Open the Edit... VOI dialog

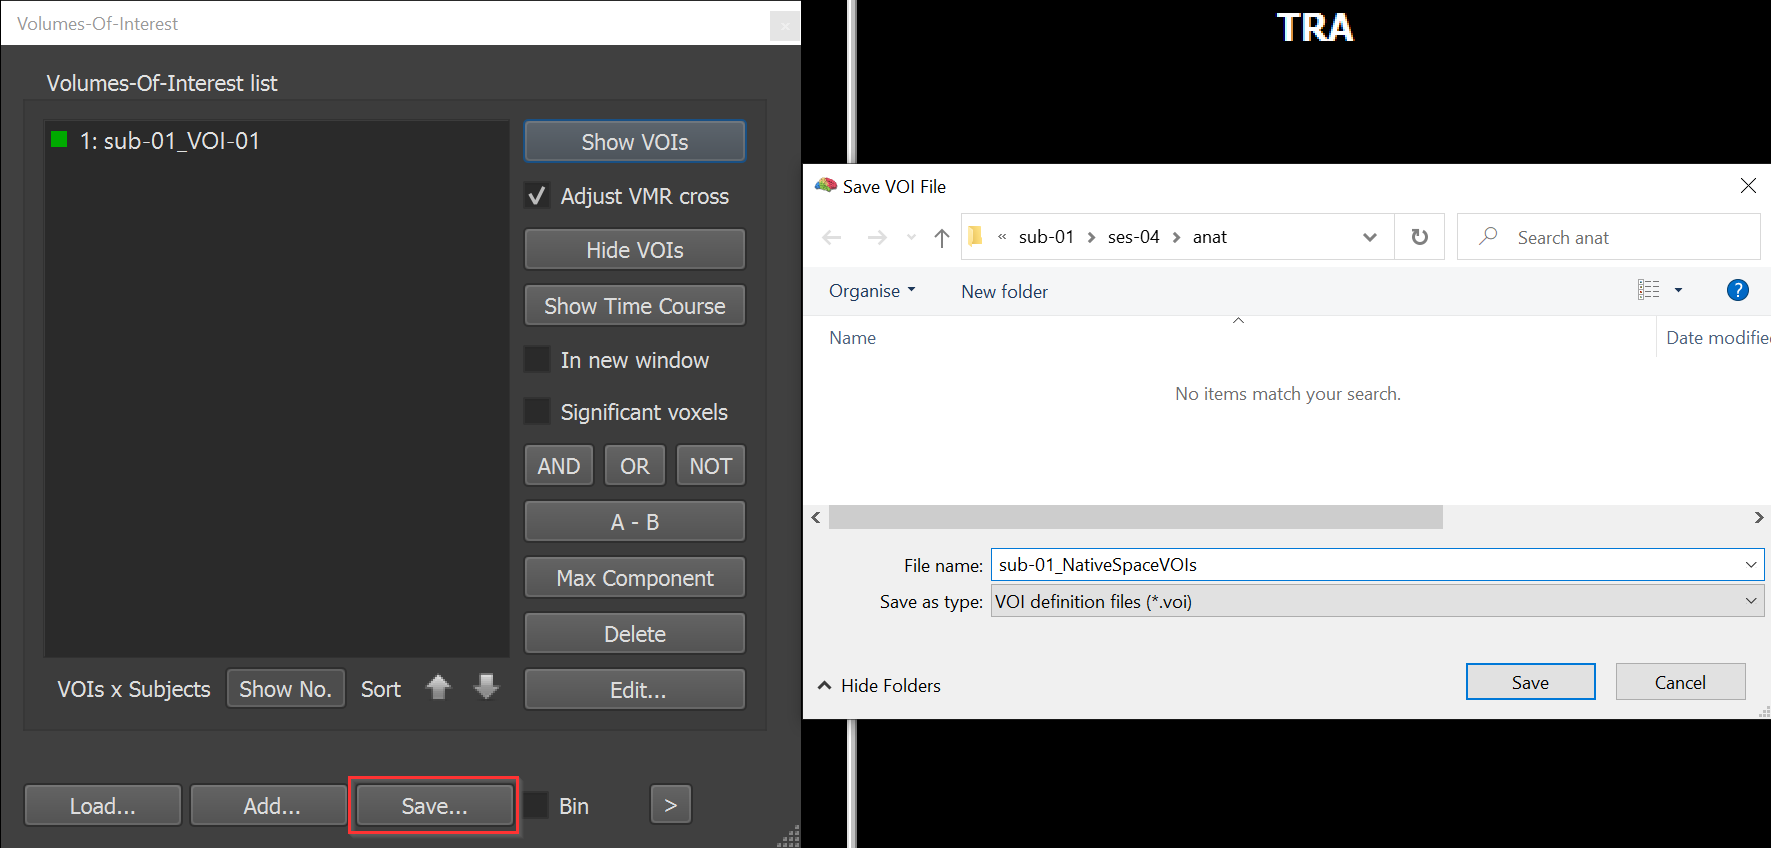[635, 690]
